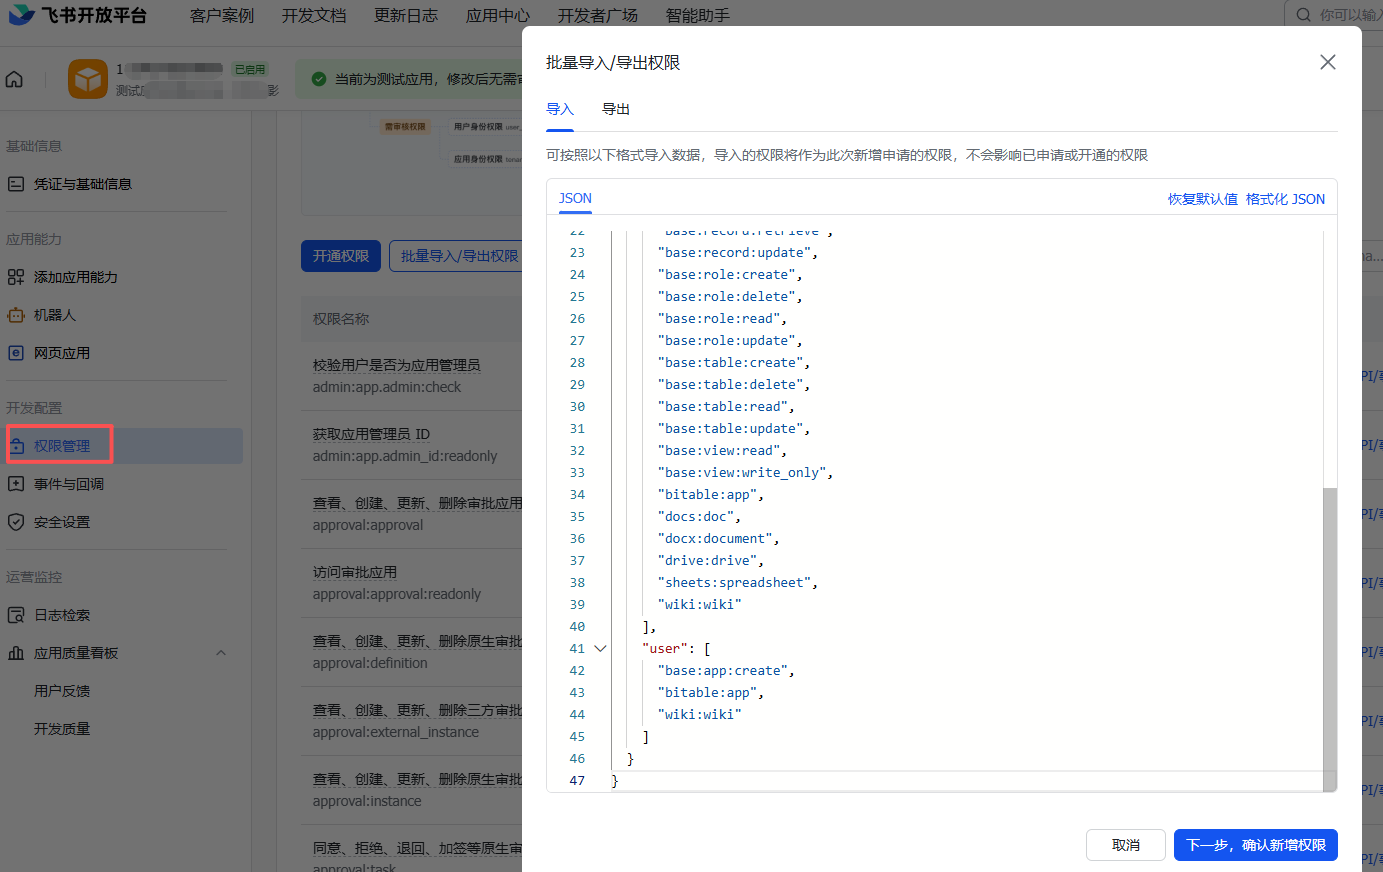The width and height of the screenshot is (1383, 872).
Task: Click the orange app cube icon
Action: click(88, 79)
